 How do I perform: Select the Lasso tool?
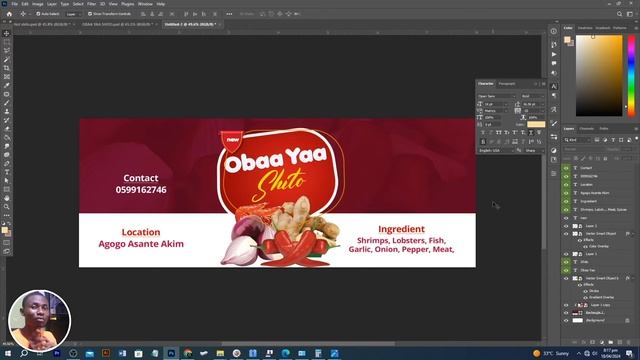(6, 51)
